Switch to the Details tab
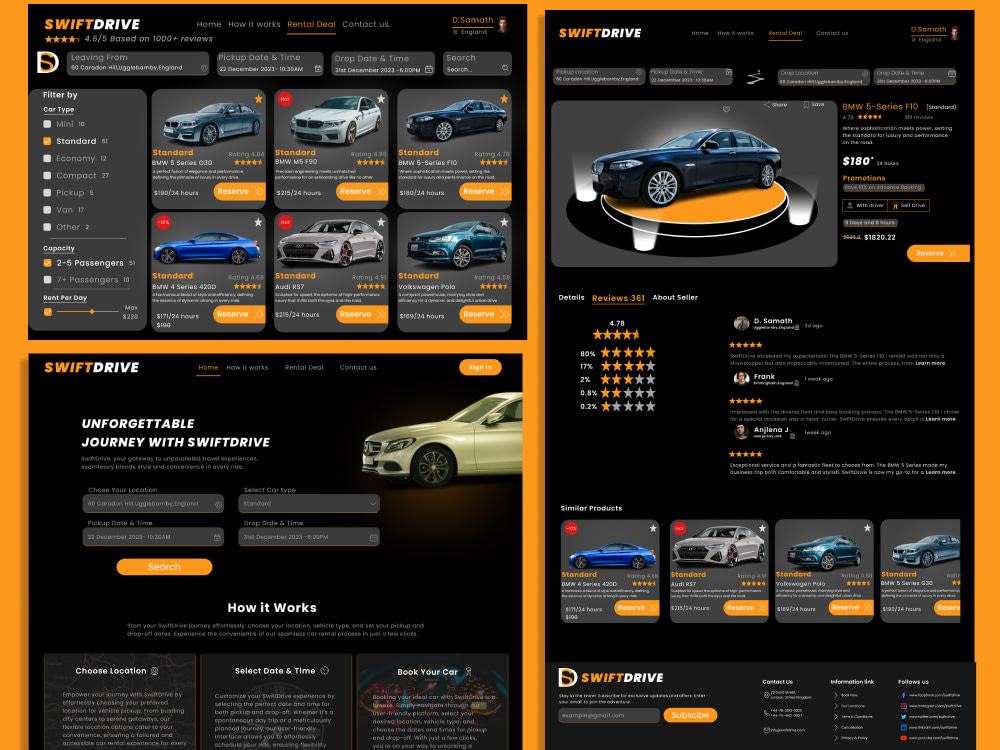The width and height of the screenshot is (1000, 750). point(571,297)
